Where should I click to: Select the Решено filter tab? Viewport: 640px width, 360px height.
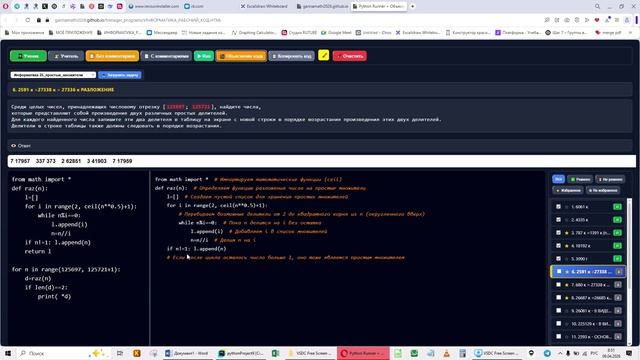[580, 179]
